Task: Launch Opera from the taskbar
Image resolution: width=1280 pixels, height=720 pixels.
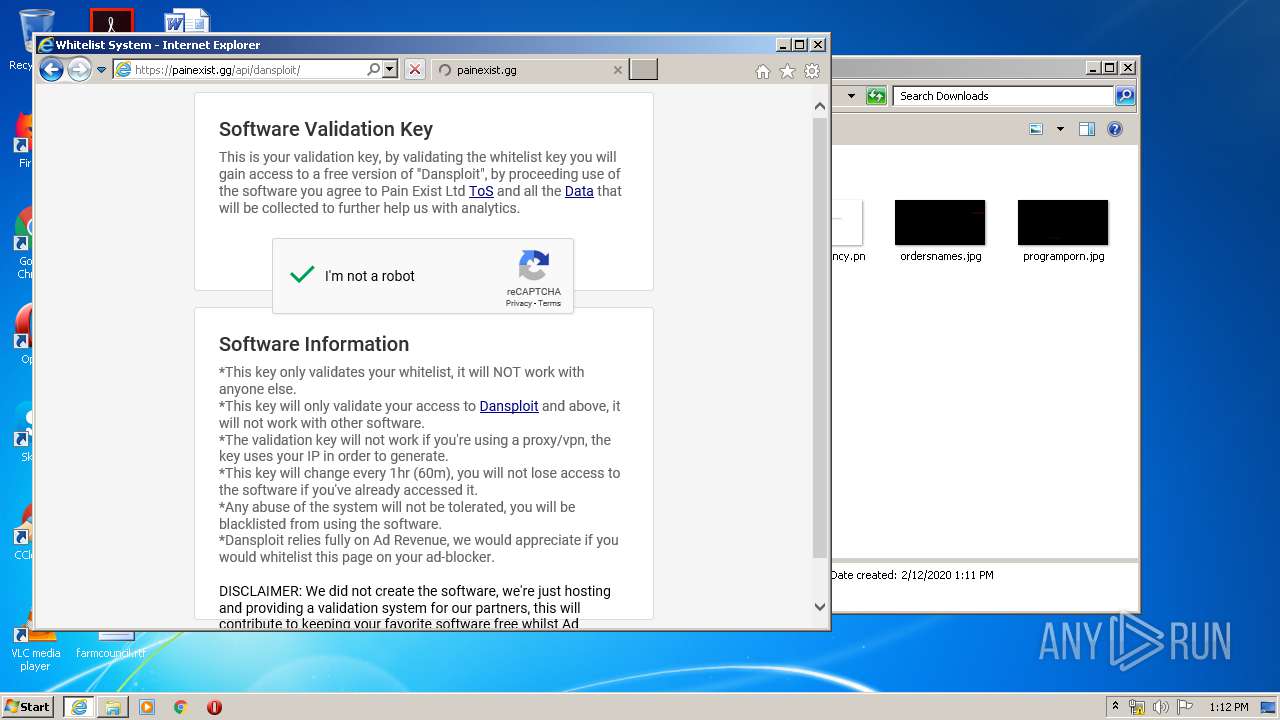Action: (214, 707)
